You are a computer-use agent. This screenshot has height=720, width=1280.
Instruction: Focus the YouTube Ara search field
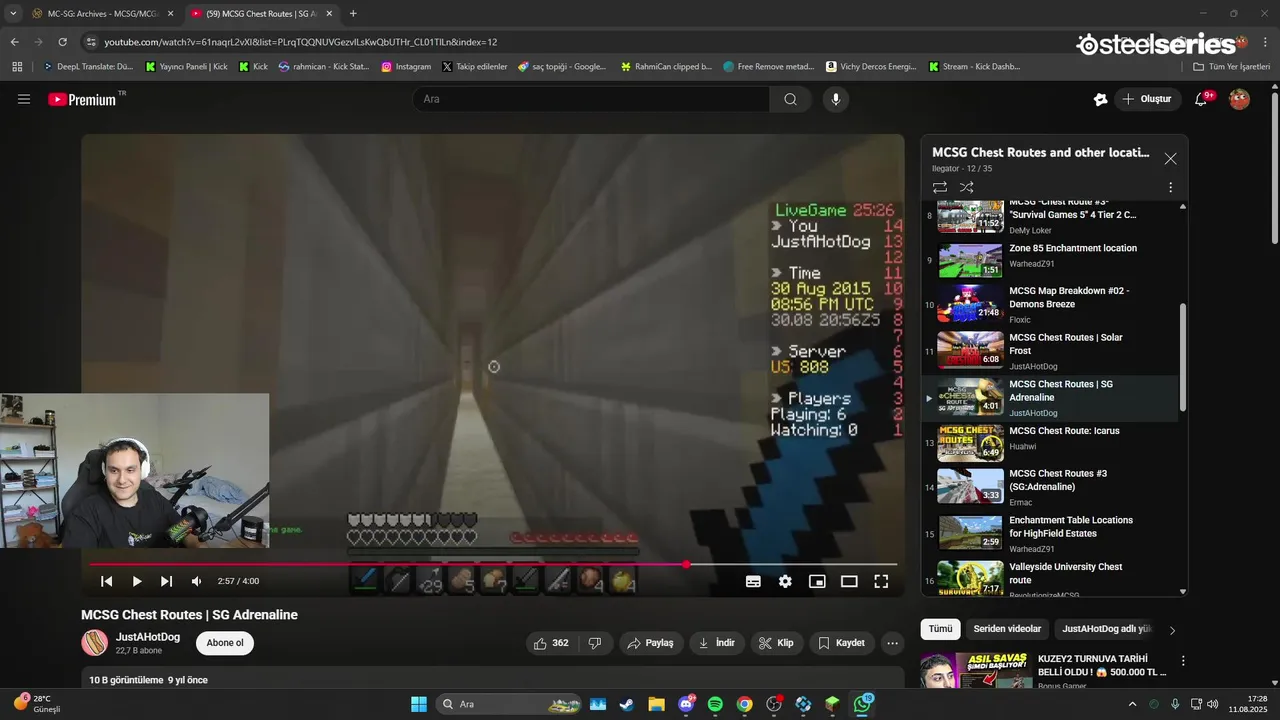(591, 99)
